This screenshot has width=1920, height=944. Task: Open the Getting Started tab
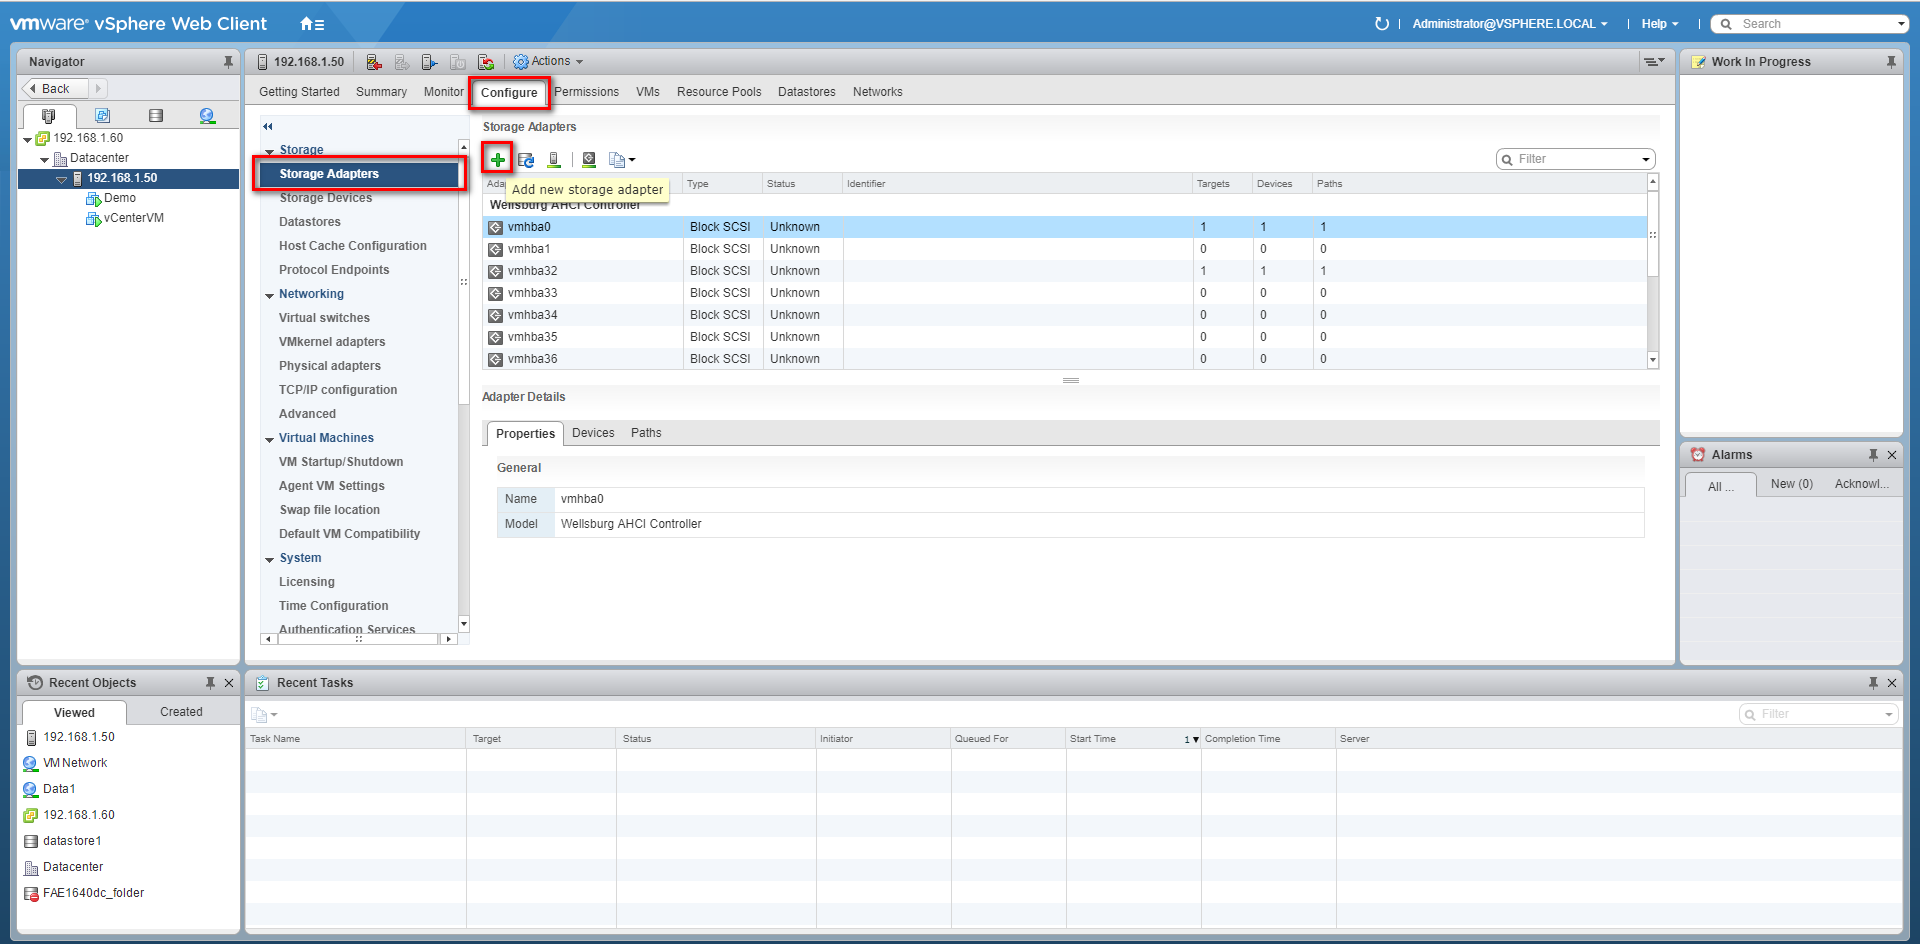[299, 92]
